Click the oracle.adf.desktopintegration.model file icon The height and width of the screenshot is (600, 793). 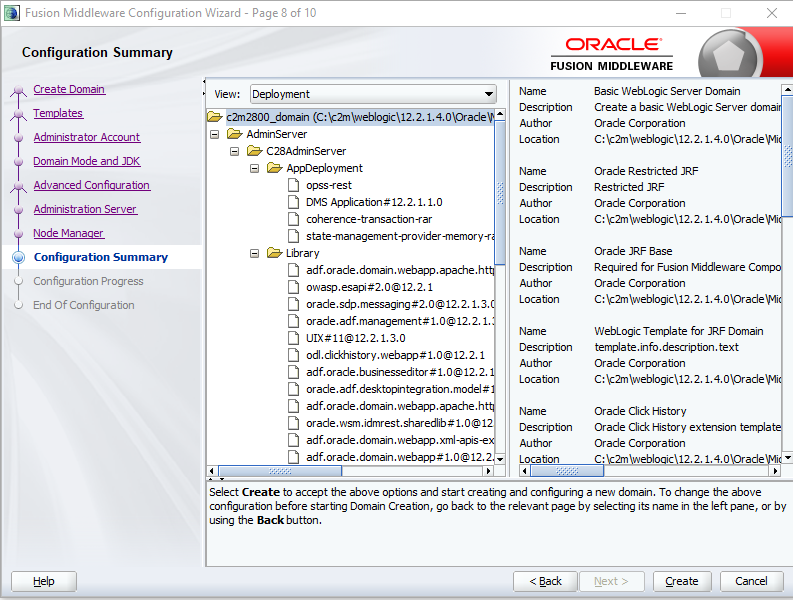click(293, 389)
